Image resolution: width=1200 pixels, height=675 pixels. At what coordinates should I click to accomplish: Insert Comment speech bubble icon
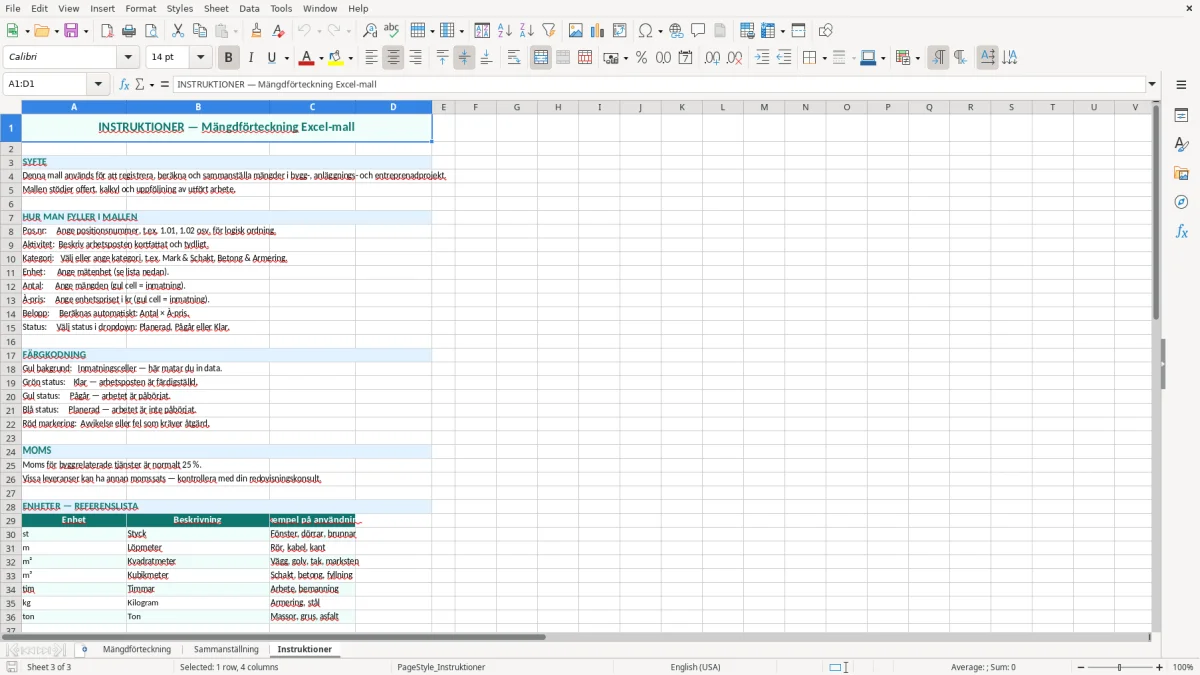[699, 31]
